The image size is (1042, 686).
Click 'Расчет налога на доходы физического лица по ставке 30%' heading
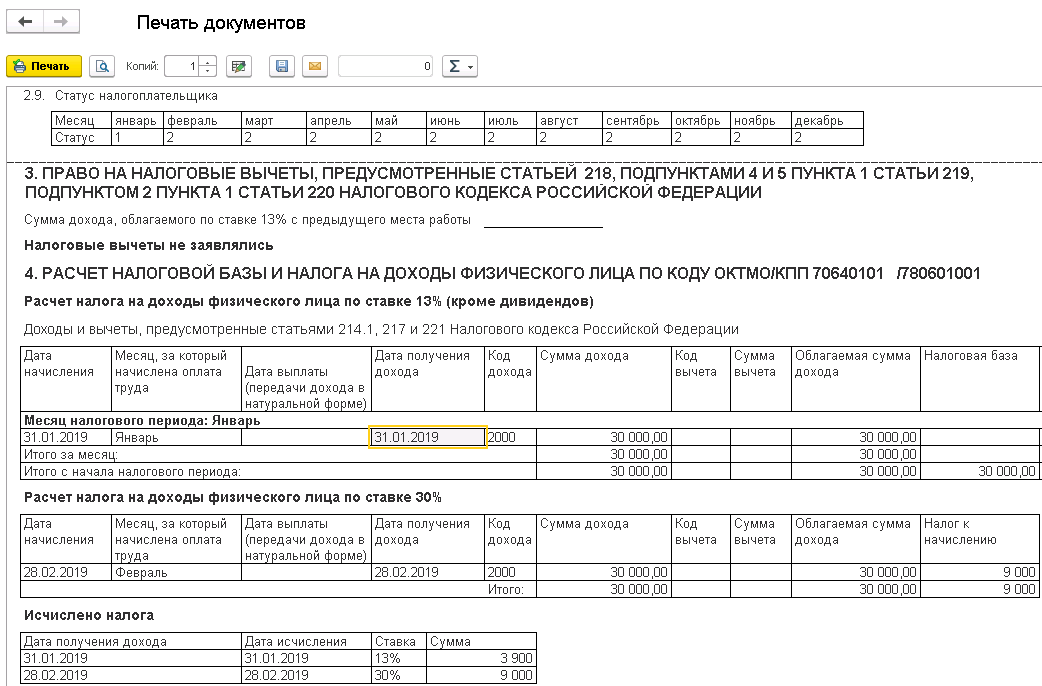(x=233, y=497)
